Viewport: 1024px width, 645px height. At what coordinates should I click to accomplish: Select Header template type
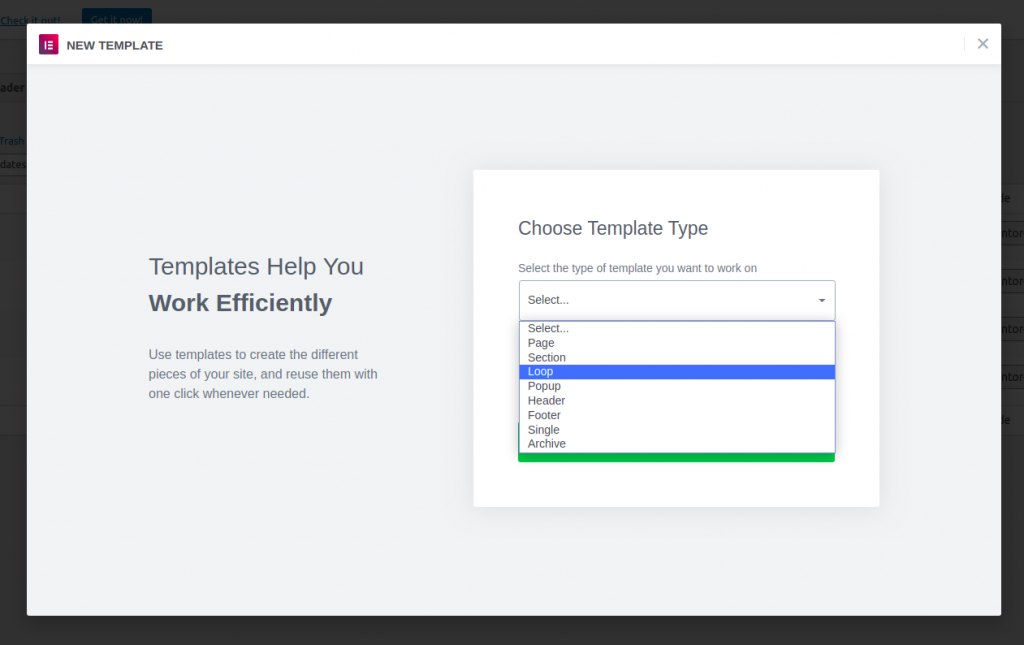click(x=546, y=401)
